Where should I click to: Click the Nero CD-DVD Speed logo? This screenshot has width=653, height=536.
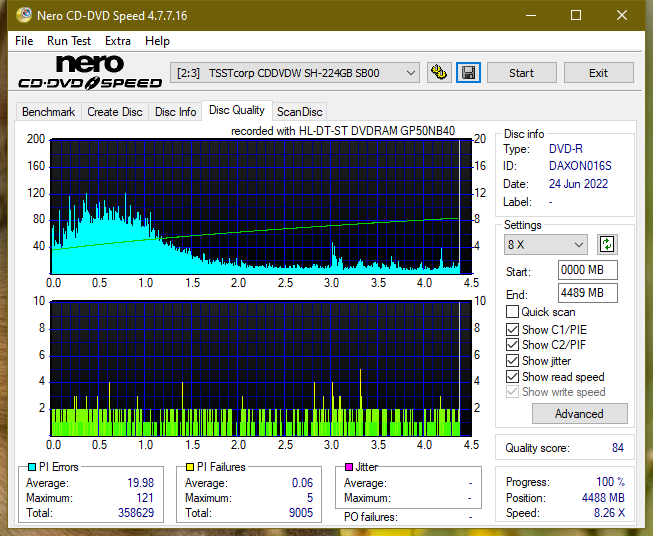coord(90,72)
